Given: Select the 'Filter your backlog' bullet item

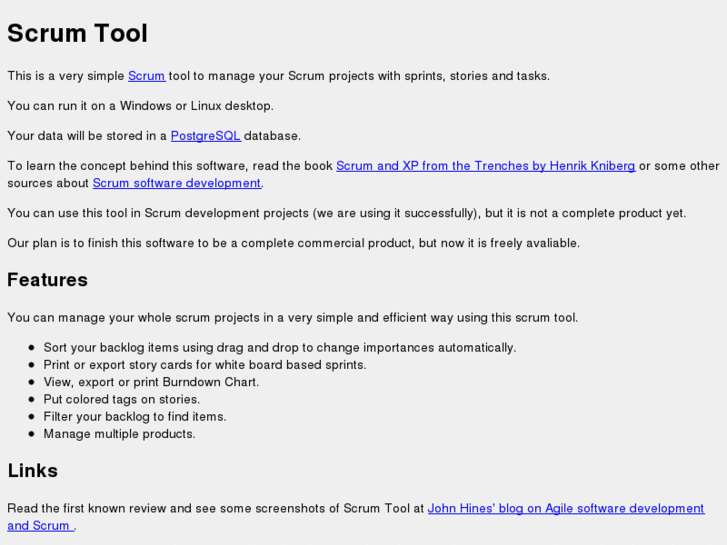Looking at the screenshot, I should click(x=134, y=416).
